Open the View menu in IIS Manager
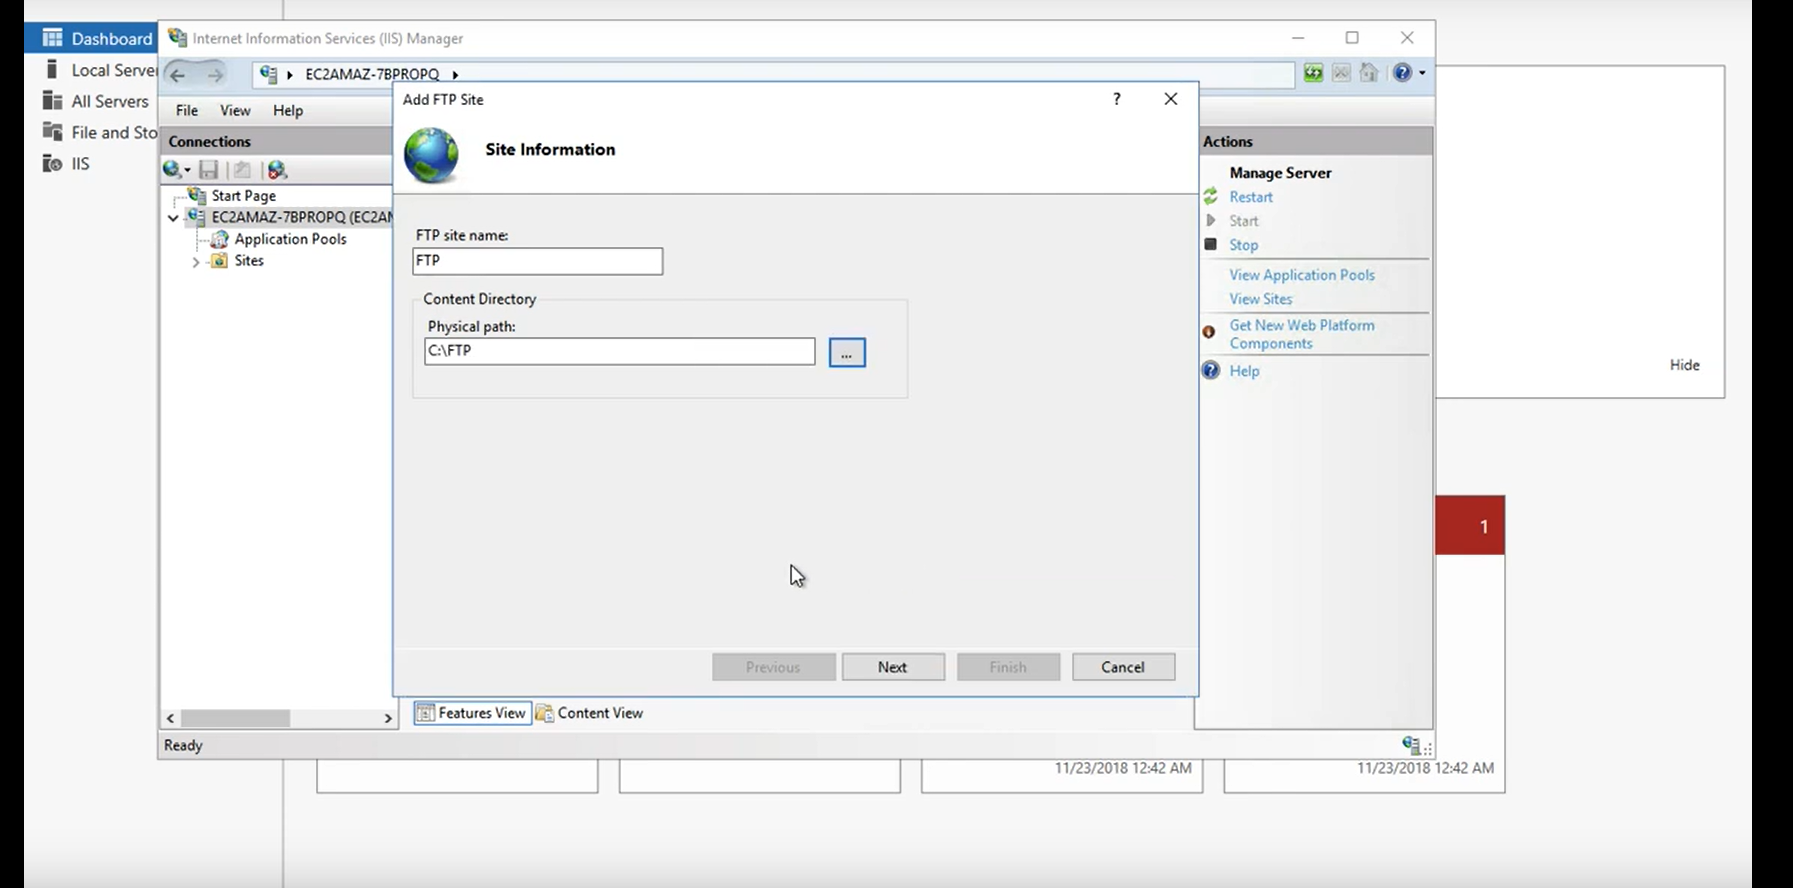Screen dimensions: 1793x888 point(235,110)
